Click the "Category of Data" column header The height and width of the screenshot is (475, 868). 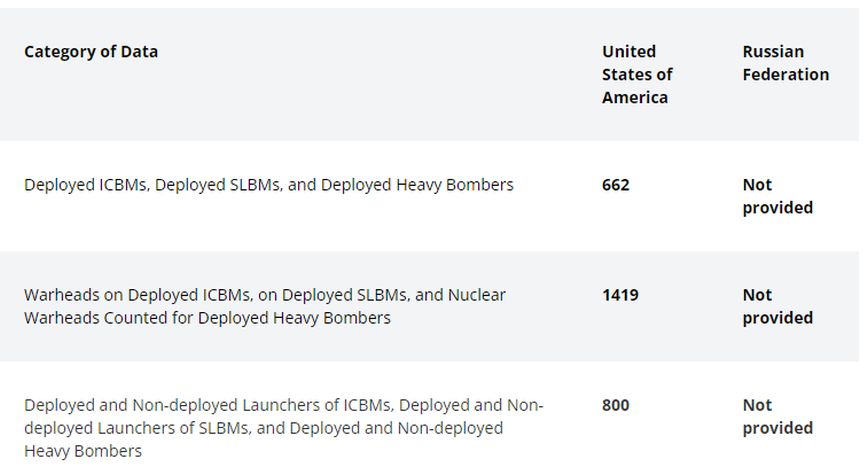pos(91,52)
